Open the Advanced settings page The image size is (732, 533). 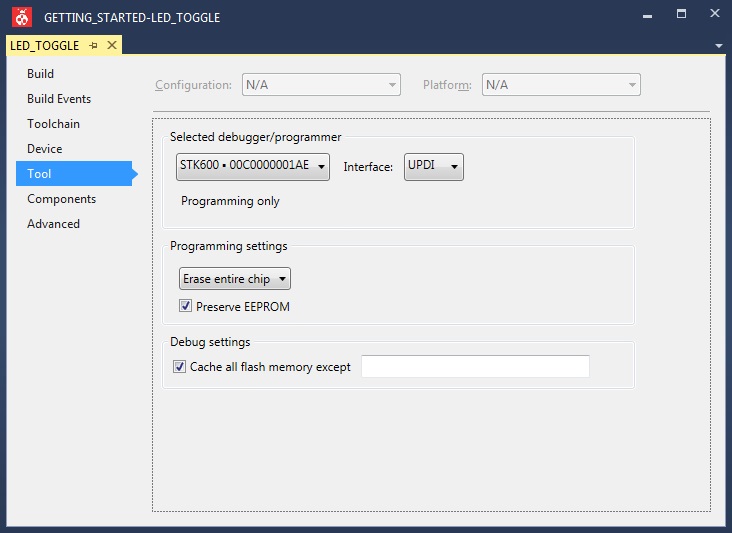(x=53, y=224)
